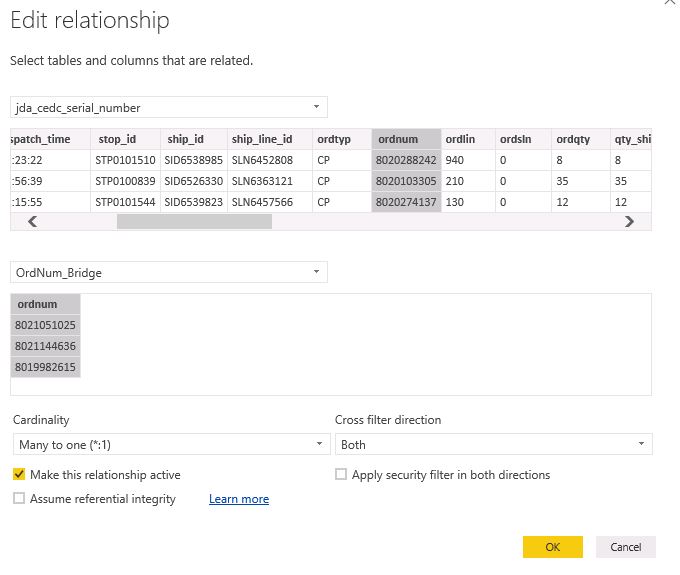Open the Learn more link
The height and width of the screenshot is (575, 680).
coord(239,499)
